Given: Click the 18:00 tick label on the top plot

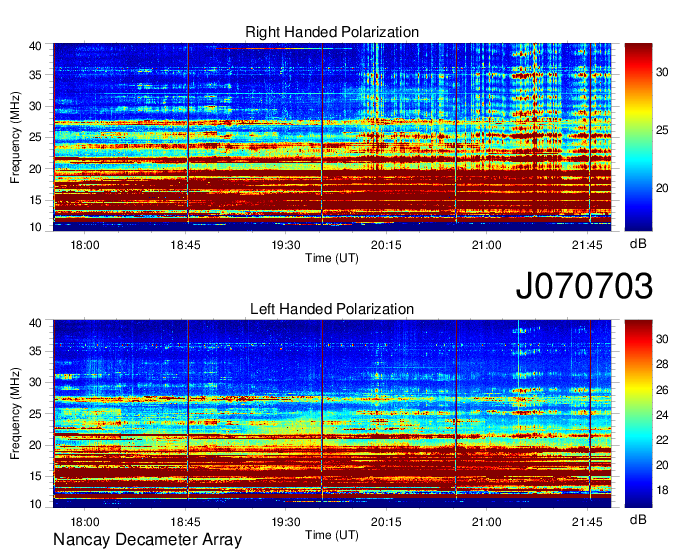Looking at the screenshot, I should tap(85, 245).
